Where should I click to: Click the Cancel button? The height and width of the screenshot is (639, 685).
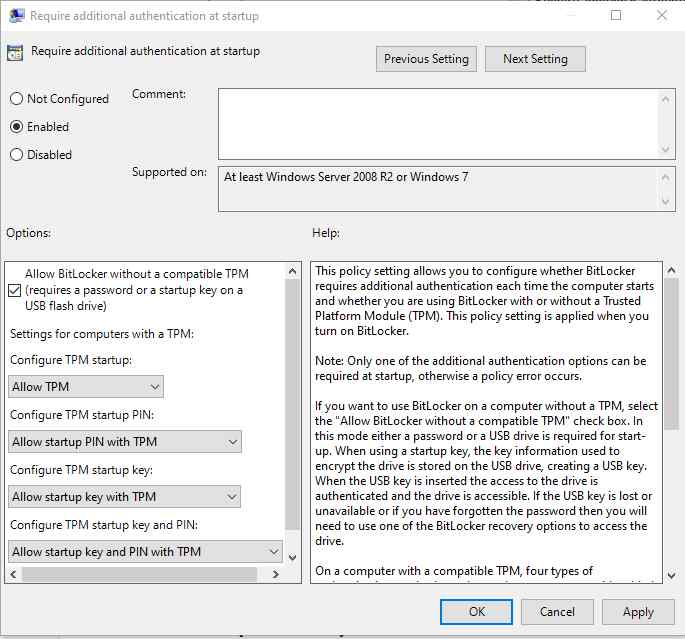(557, 611)
